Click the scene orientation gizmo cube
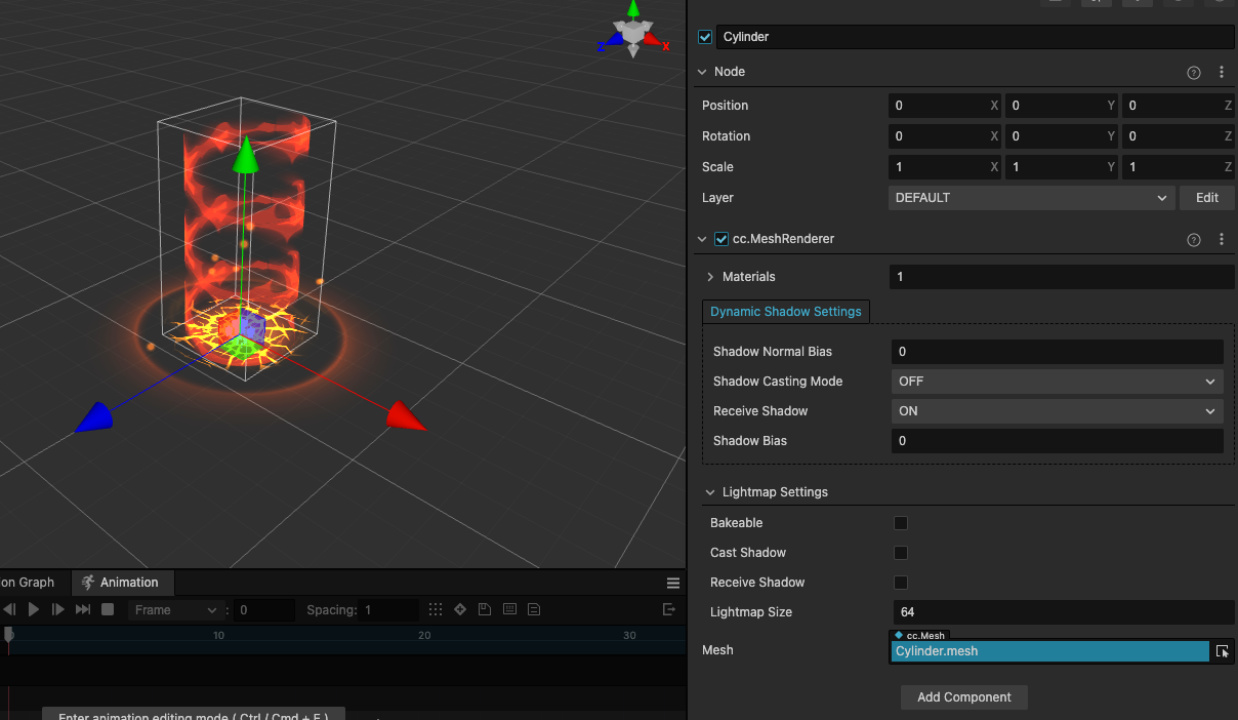1238x720 pixels. [634, 32]
